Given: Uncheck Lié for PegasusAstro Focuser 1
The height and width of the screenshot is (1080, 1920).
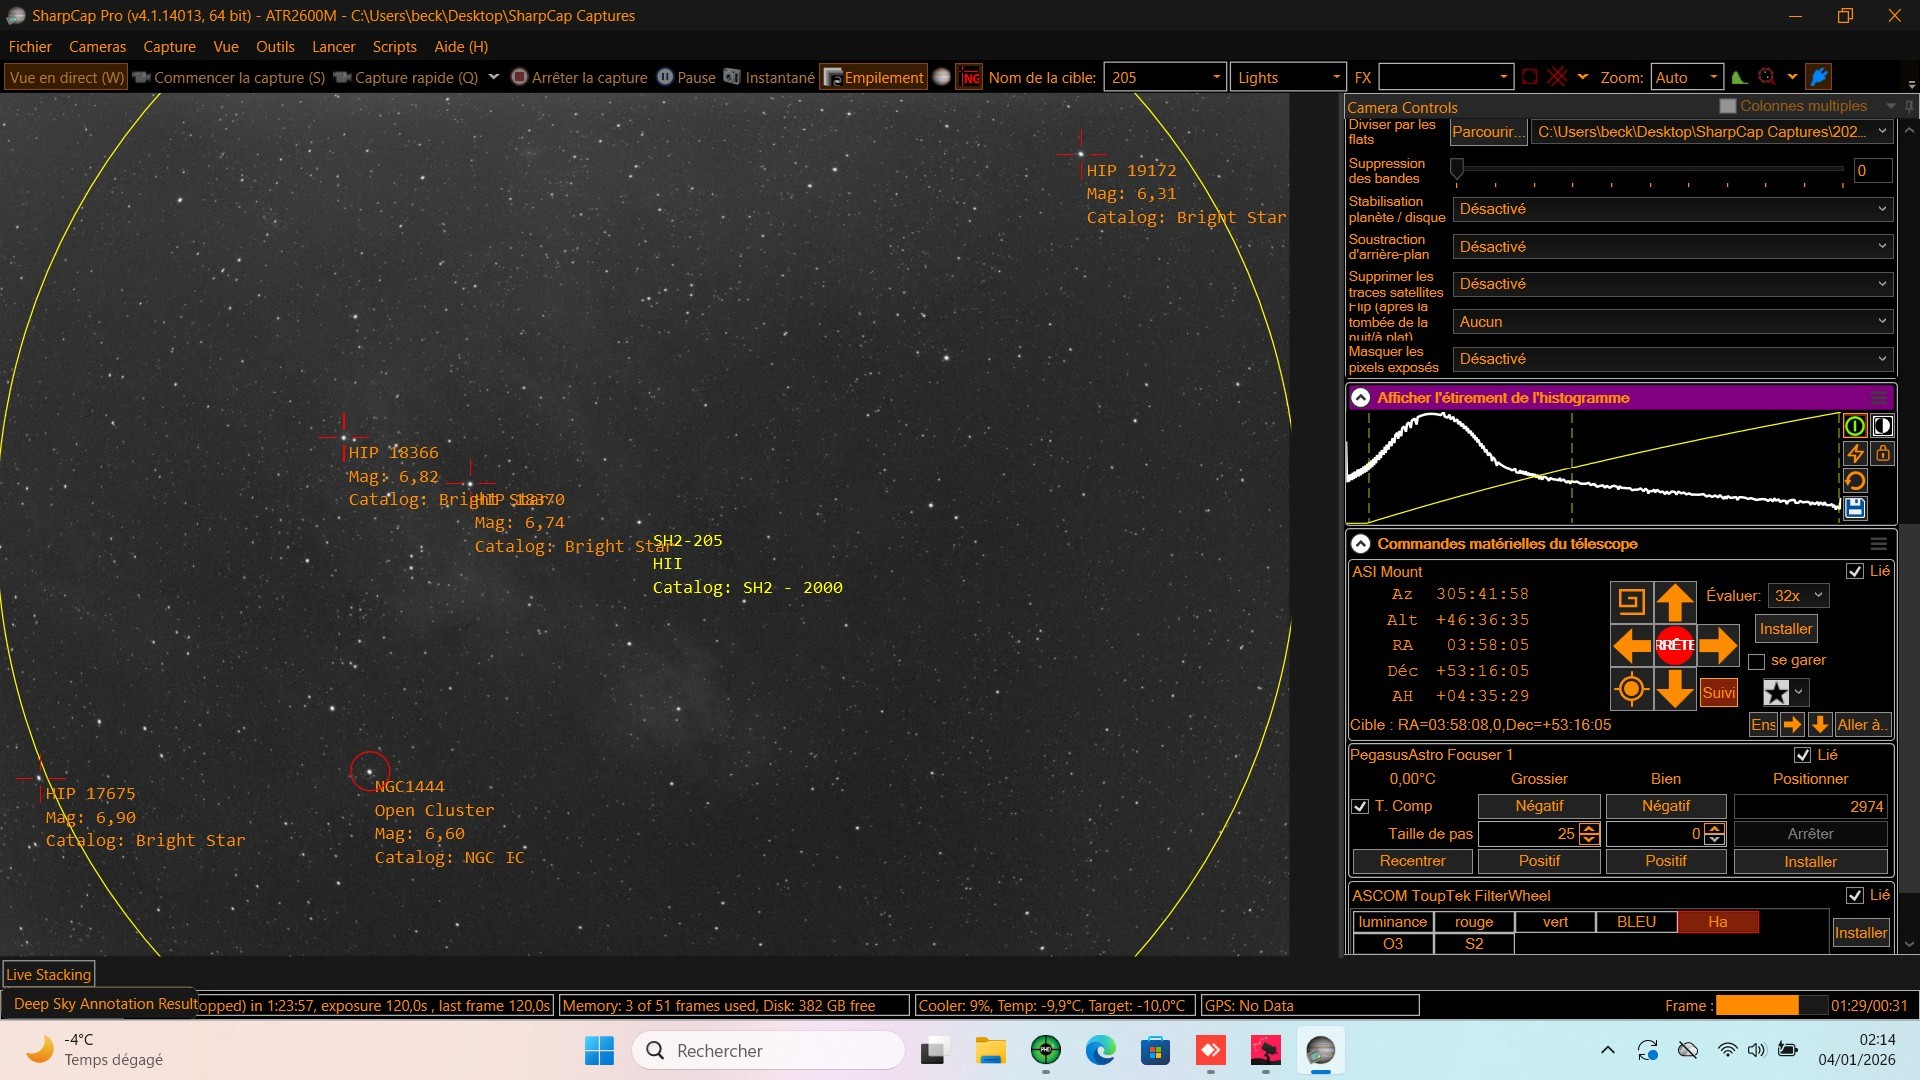Looking at the screenshot, I should coord(1803,755).
